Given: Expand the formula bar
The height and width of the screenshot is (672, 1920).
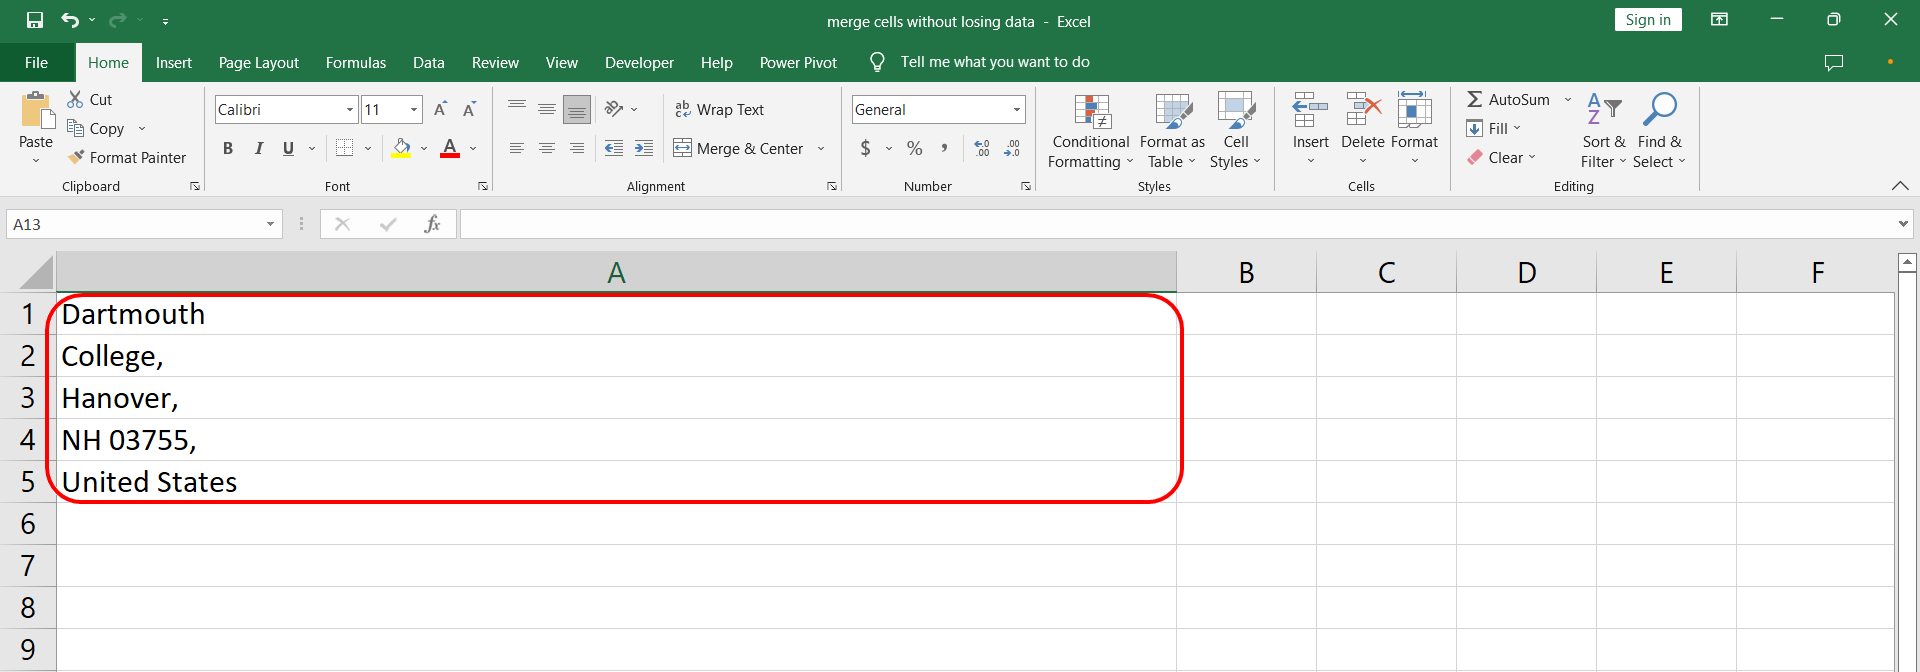Looking at the screenshot, I should tap(1903, 224).
